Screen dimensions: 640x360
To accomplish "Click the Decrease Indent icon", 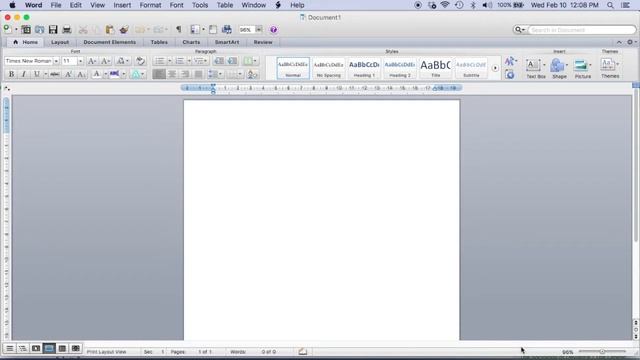I will click(x=219, y=61).
